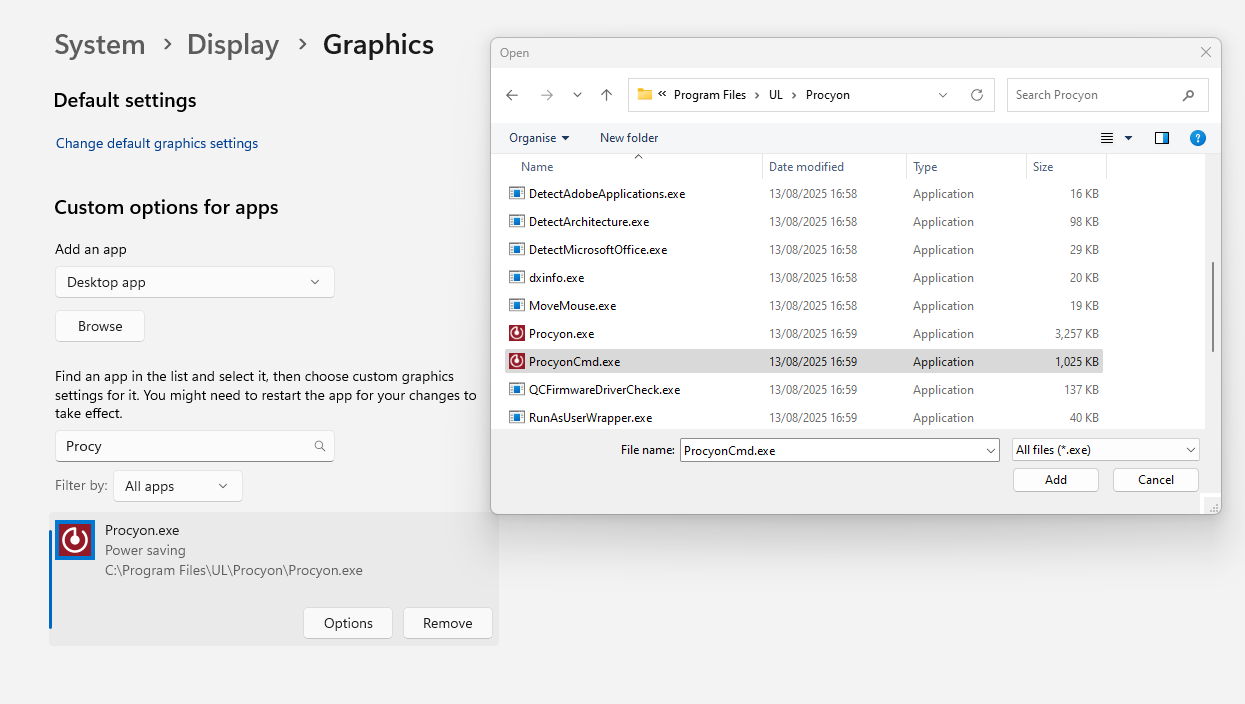Refresh the Procyon folder listing
This screenshot has height=704, width=1245.
point(977,95)
